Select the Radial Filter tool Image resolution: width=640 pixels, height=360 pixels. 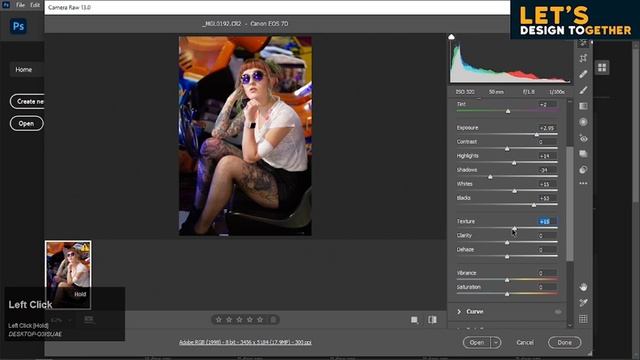pos(583,122)
